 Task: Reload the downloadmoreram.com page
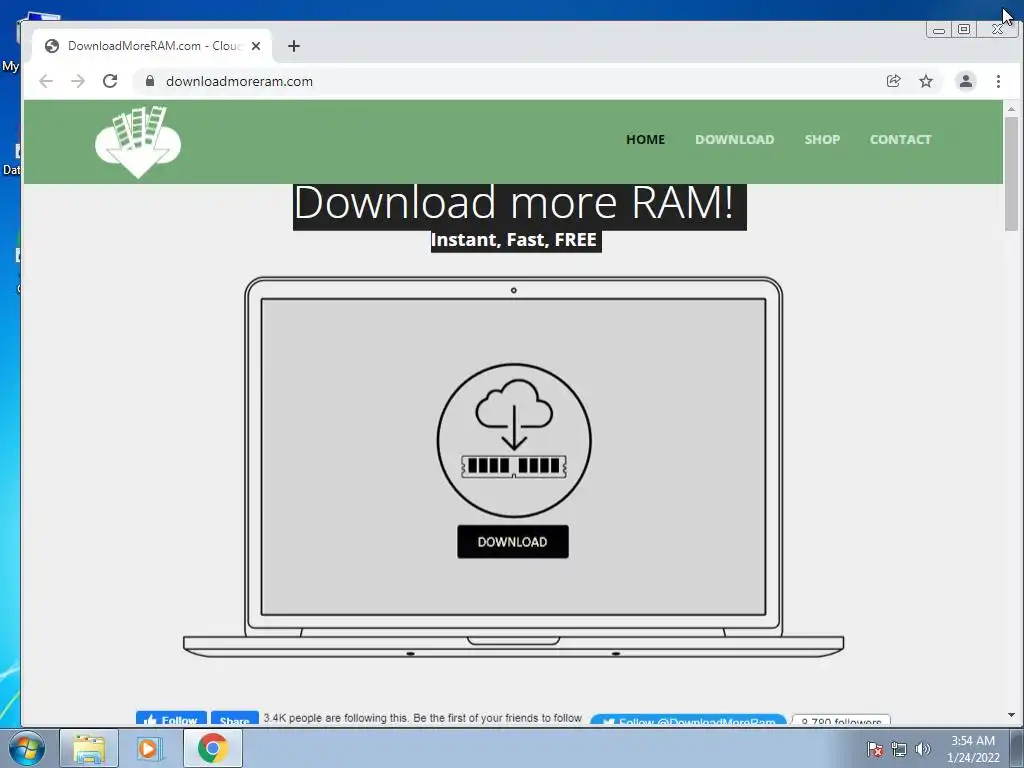pos(110,81)
